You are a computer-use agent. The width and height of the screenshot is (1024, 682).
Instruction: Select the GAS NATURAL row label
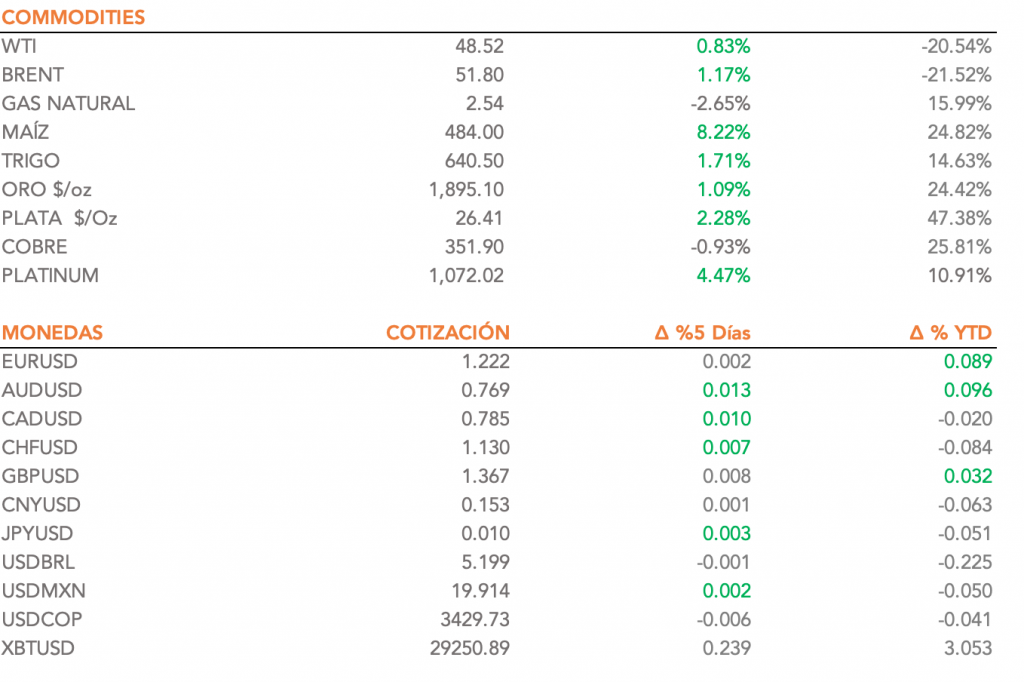tap(68, 103)
